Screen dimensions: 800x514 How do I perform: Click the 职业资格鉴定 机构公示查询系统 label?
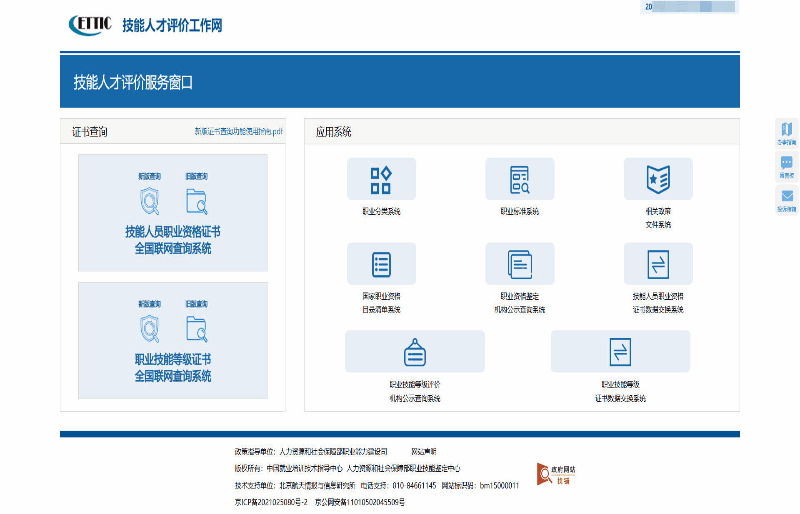click(x=519, y=303)
